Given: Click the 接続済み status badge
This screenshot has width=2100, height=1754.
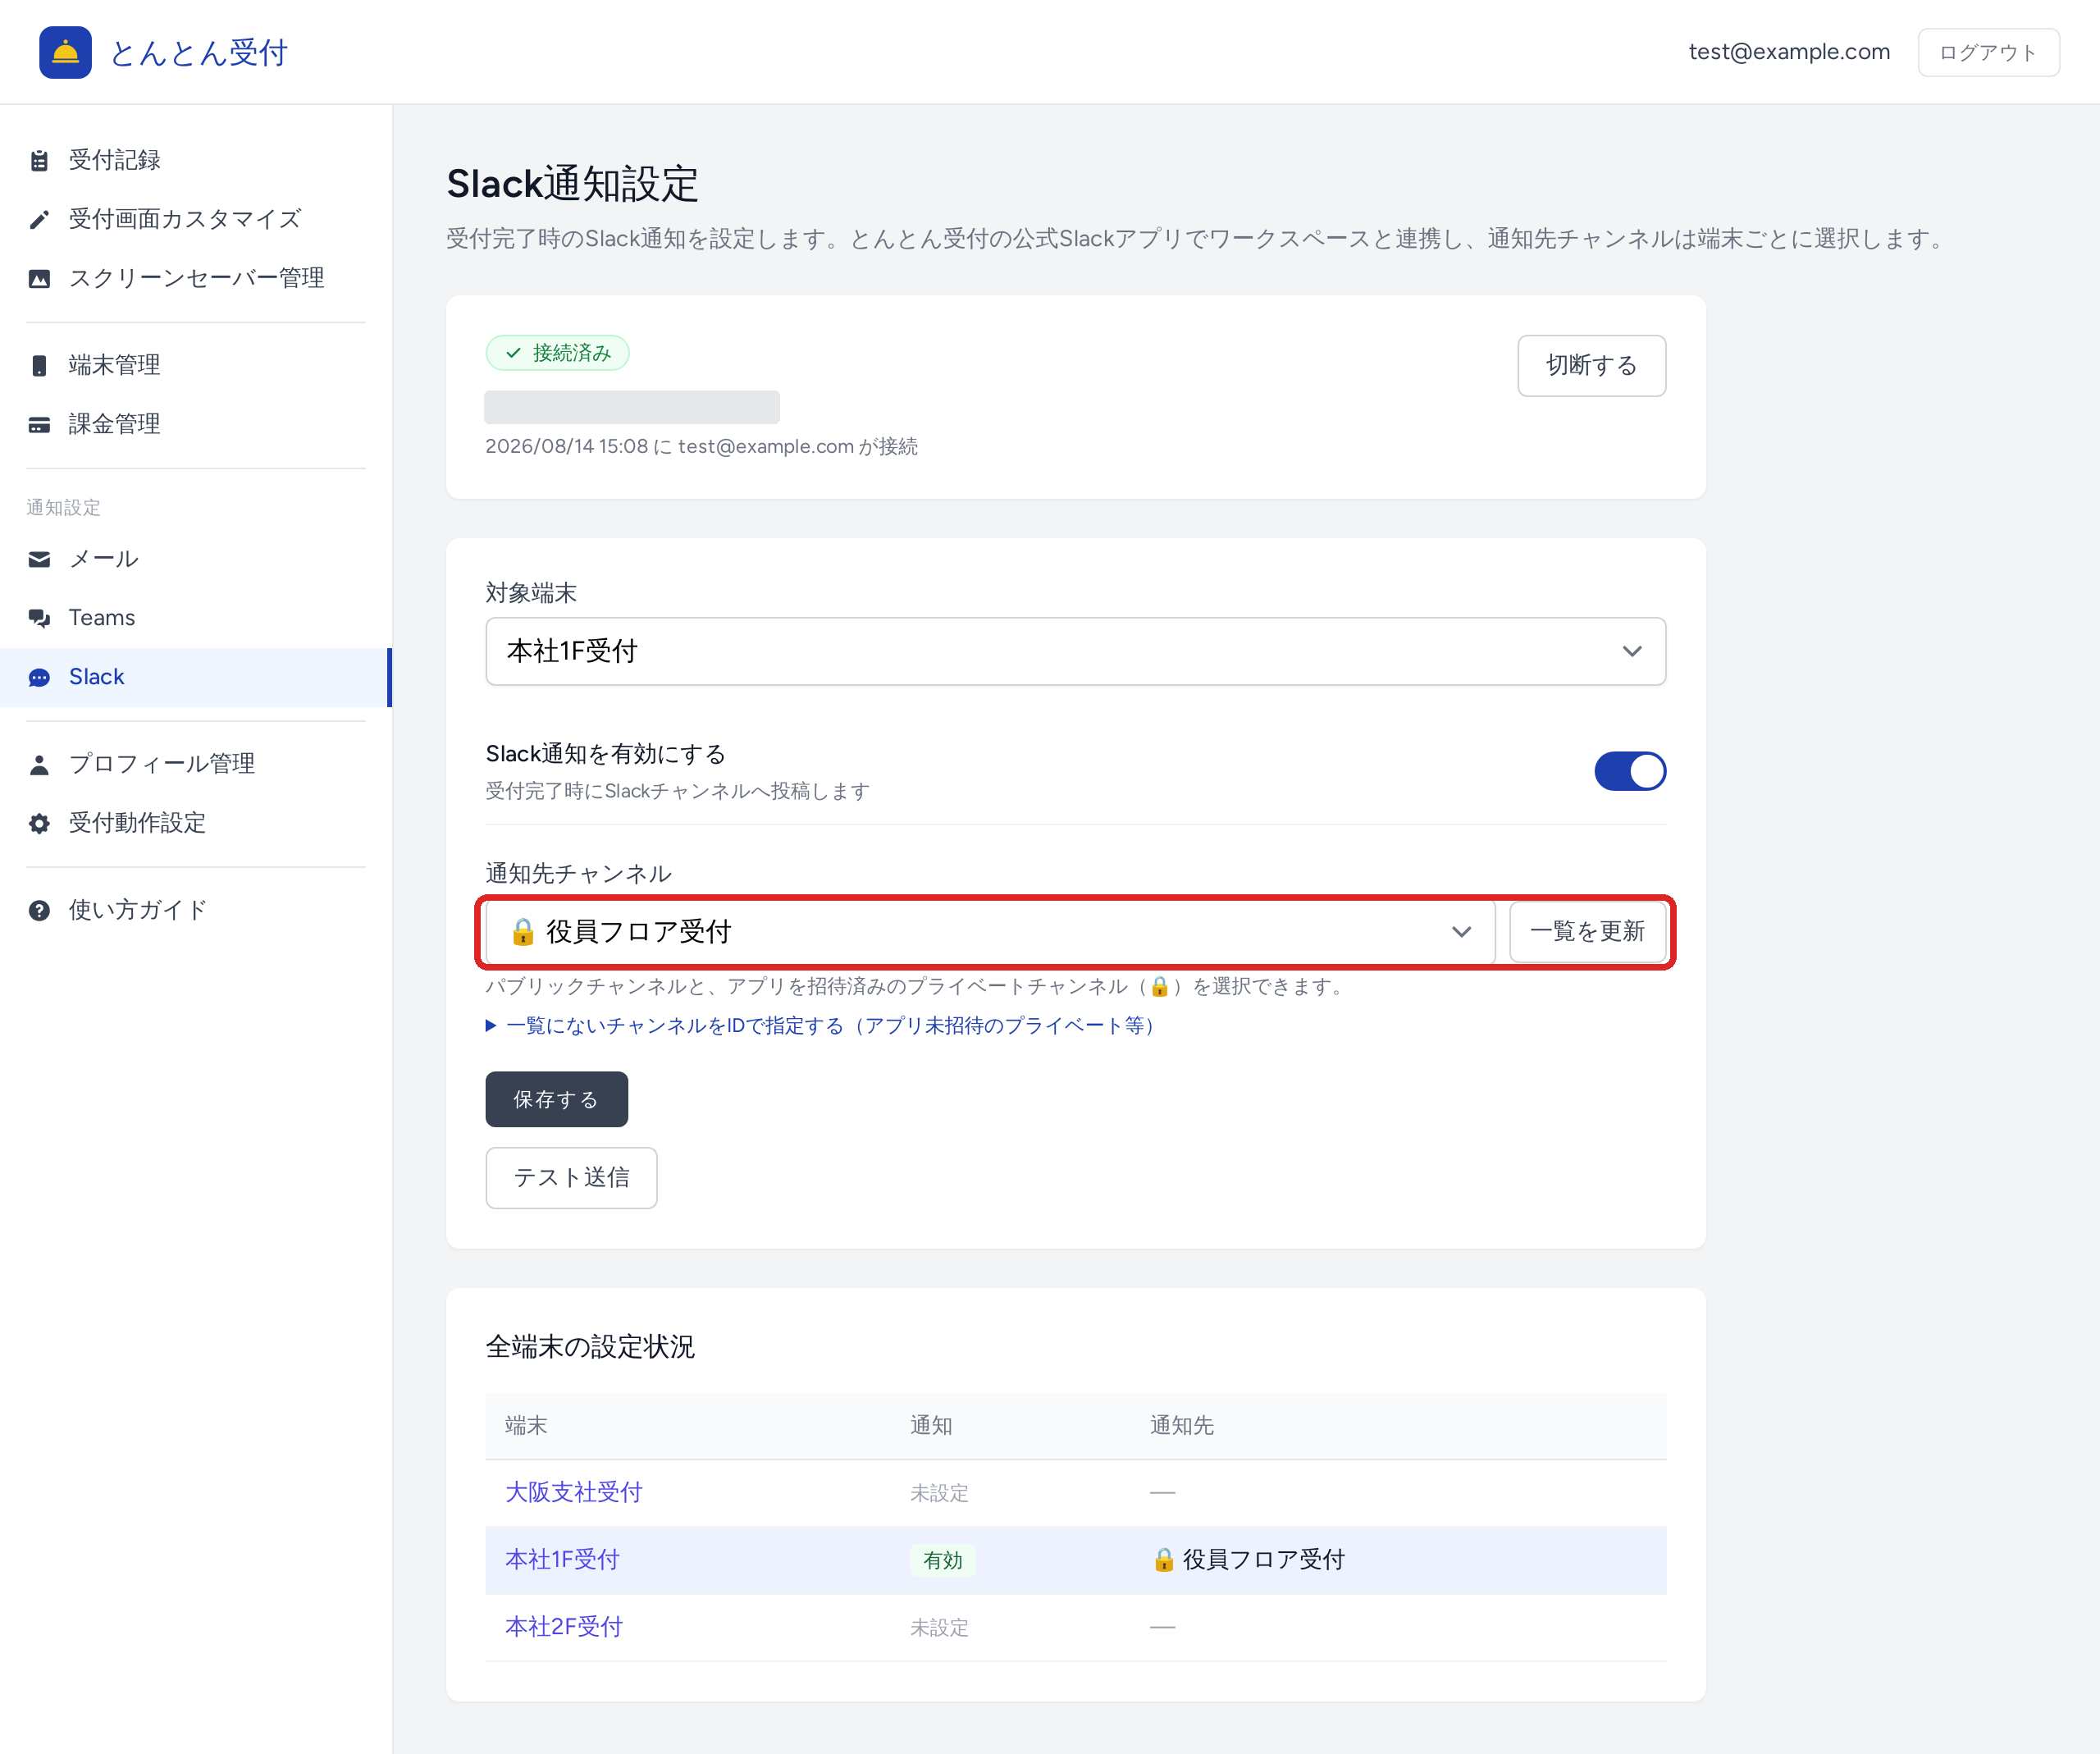Looking at the screenshot, I should (x=557, y=353).
